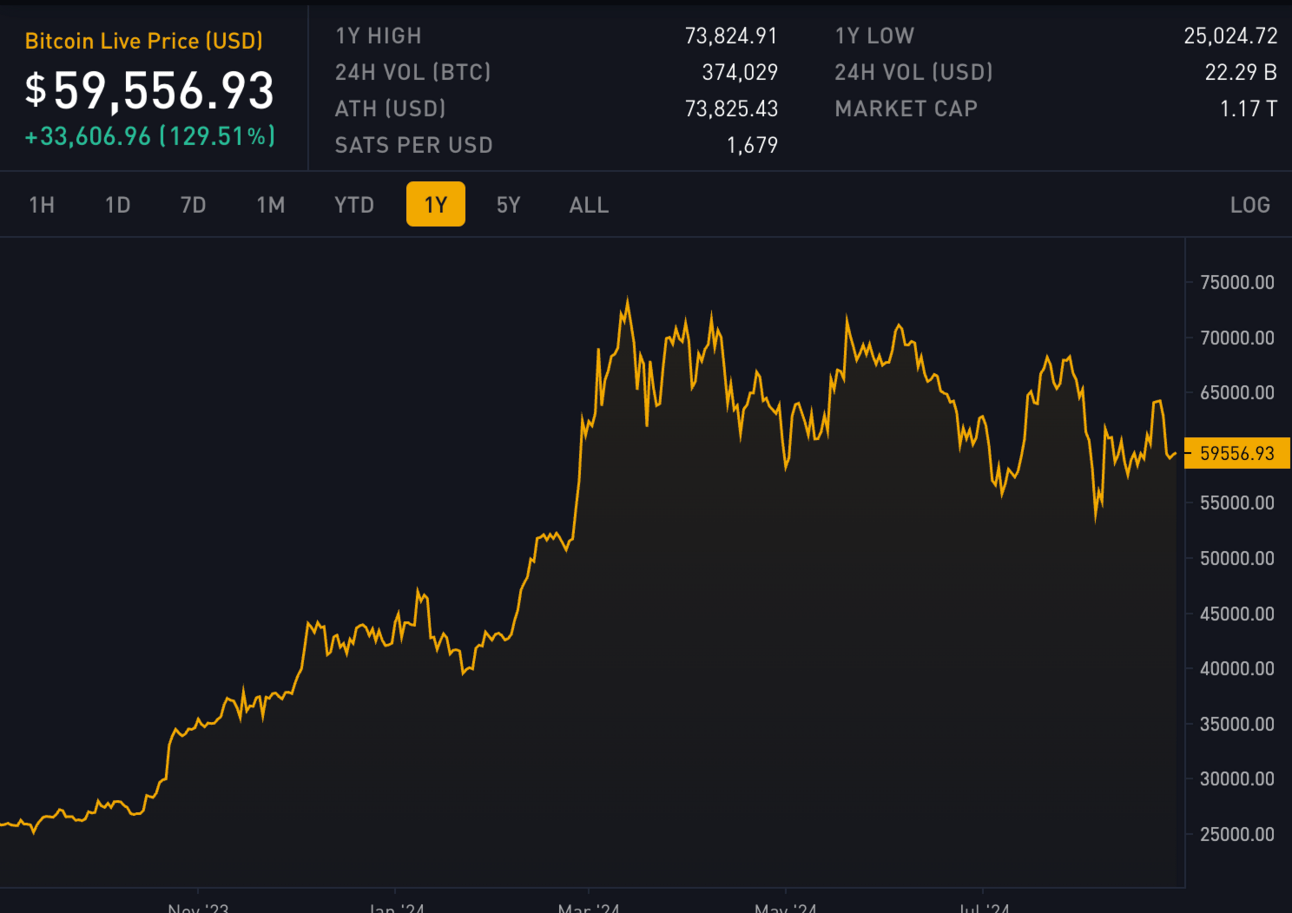Click the 50000.00 price axis label
Screen dimensions: 1292x913
[1237, 558]
